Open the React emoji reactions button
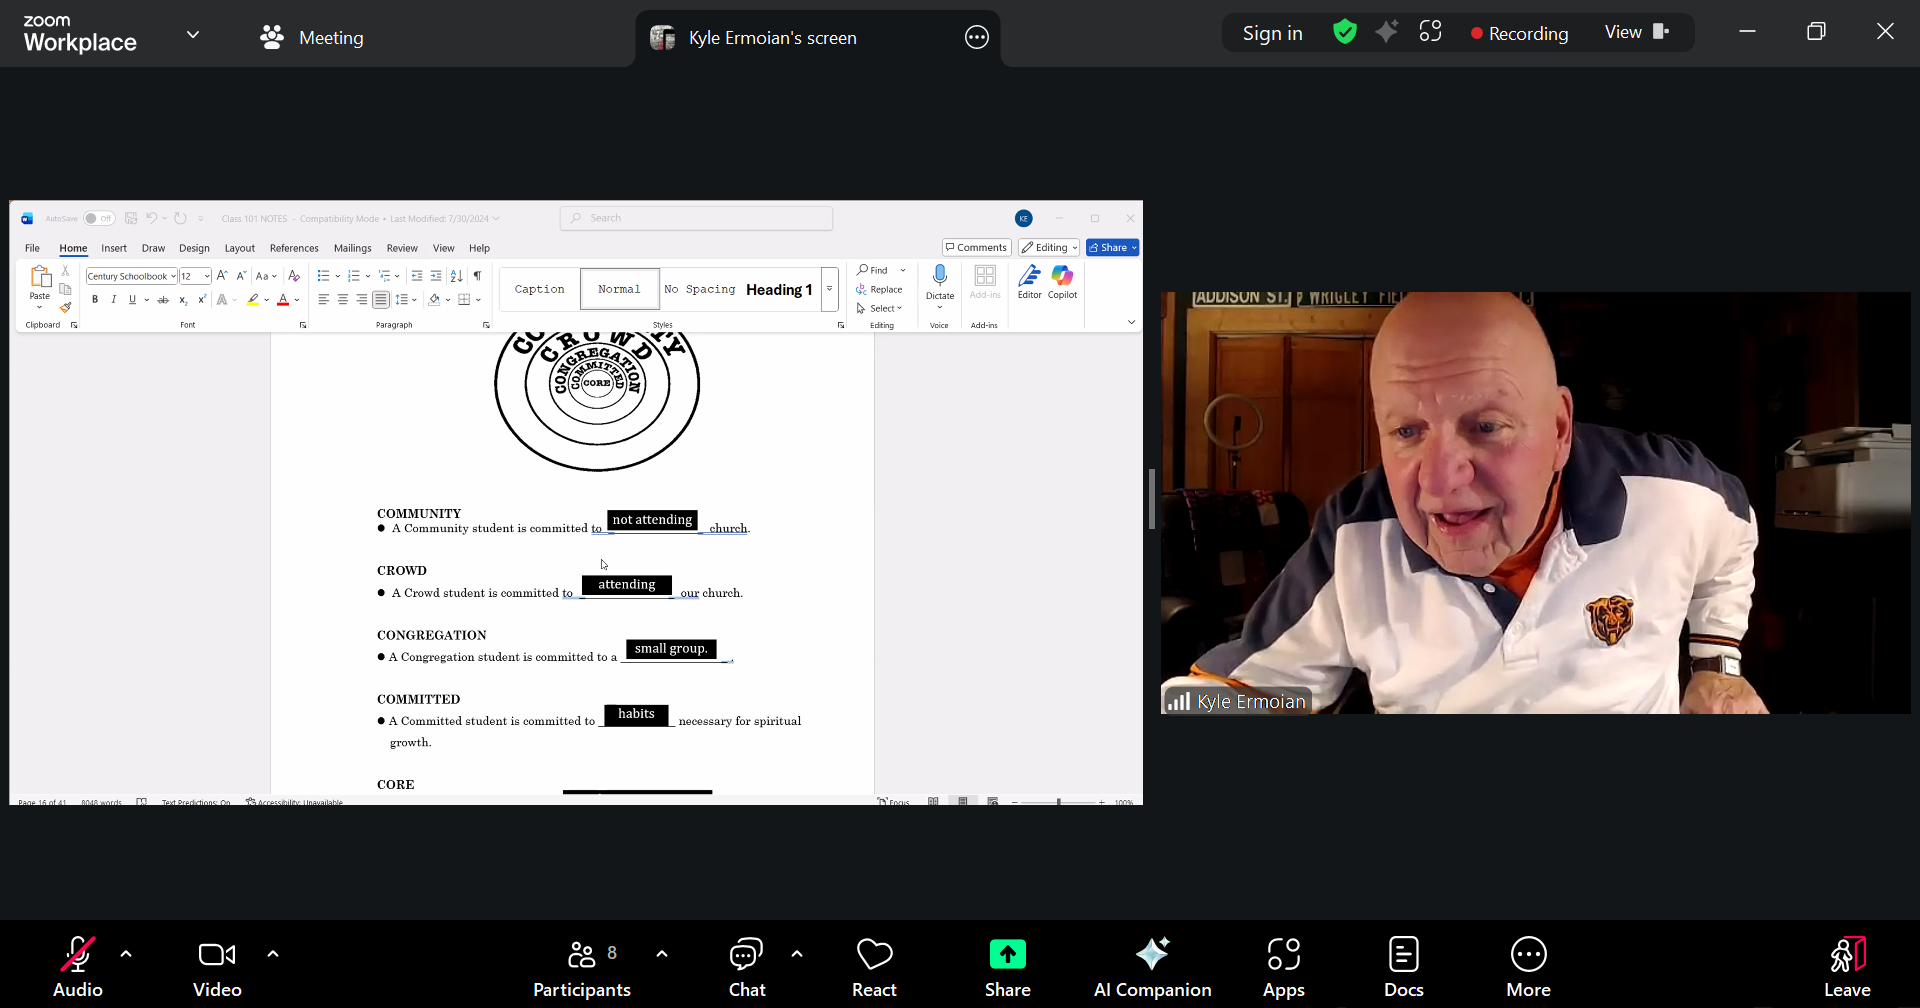This screenshot has height=1008, width=1920. pyautogui.click(x=874, y=967)
